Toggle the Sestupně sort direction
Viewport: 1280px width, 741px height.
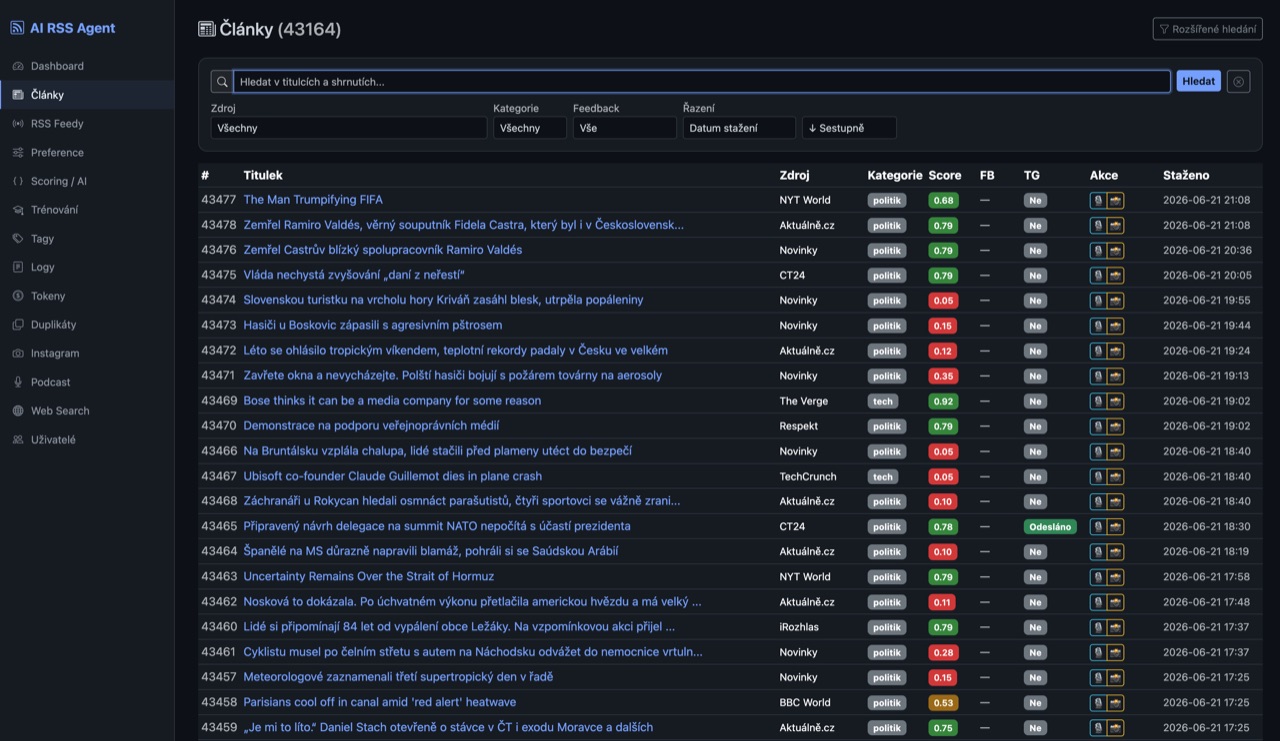point(849,128)
